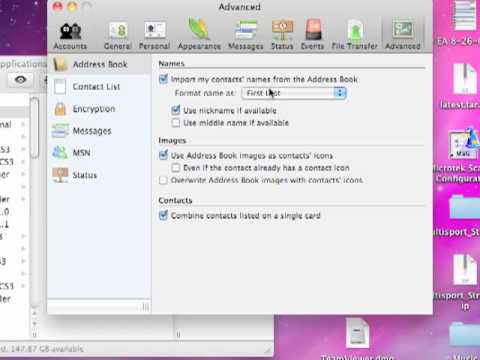Image resolution: width=480 pixels, height=360 pixels.
Task: Select Contact List in the sidebar
Action: [x=99, y=87]
